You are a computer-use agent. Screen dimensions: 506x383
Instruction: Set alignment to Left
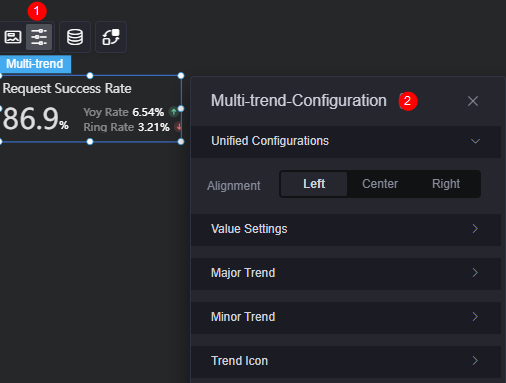tap(314, 184)
